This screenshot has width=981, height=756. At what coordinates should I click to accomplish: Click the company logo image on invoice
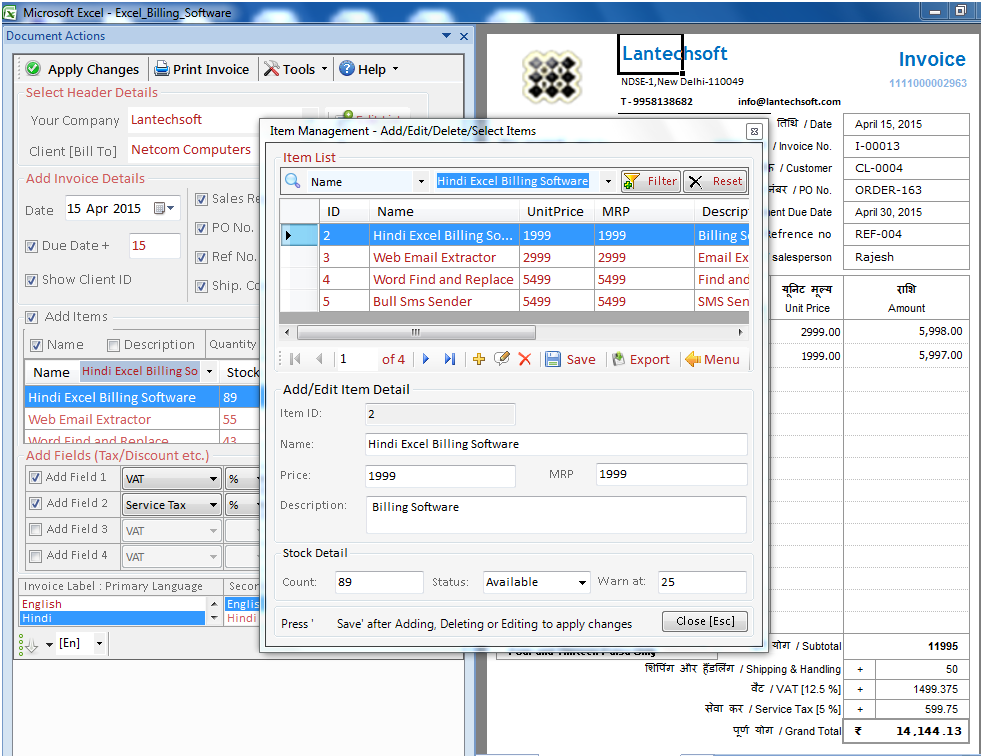coord(552,76)
